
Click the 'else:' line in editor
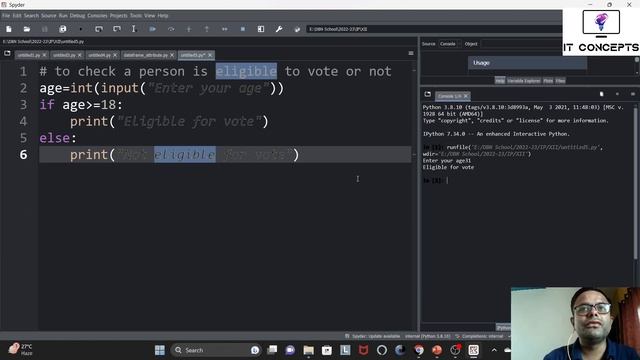coord(58,138)
